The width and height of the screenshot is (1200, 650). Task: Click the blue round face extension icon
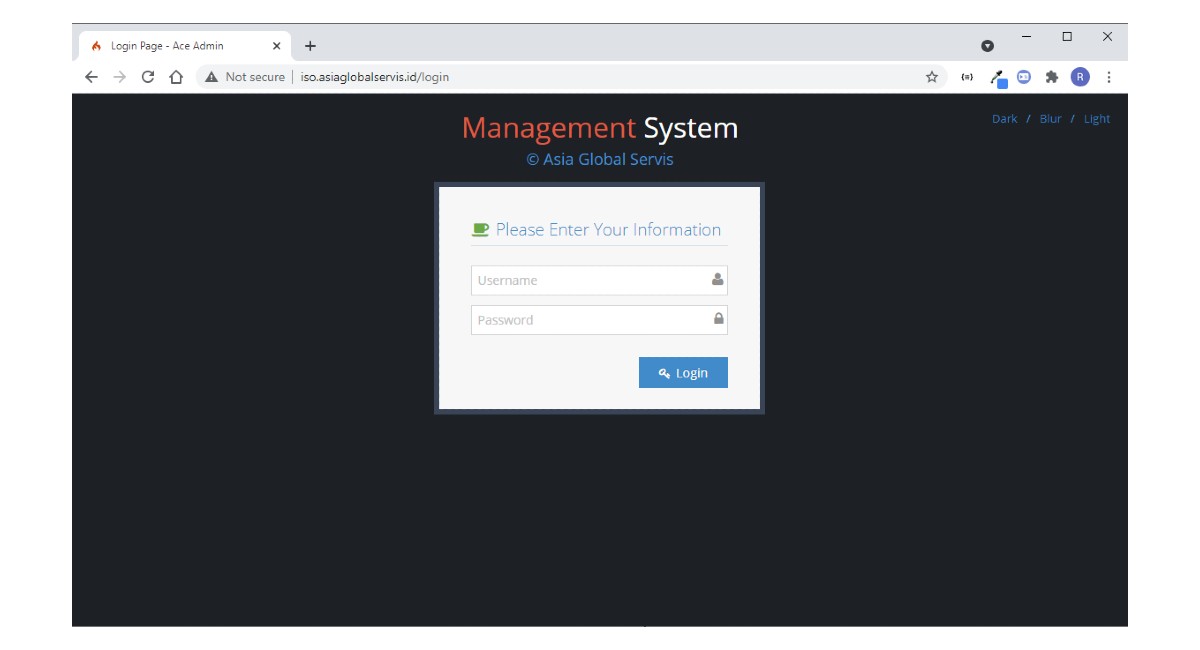(x=1024, y=76)
